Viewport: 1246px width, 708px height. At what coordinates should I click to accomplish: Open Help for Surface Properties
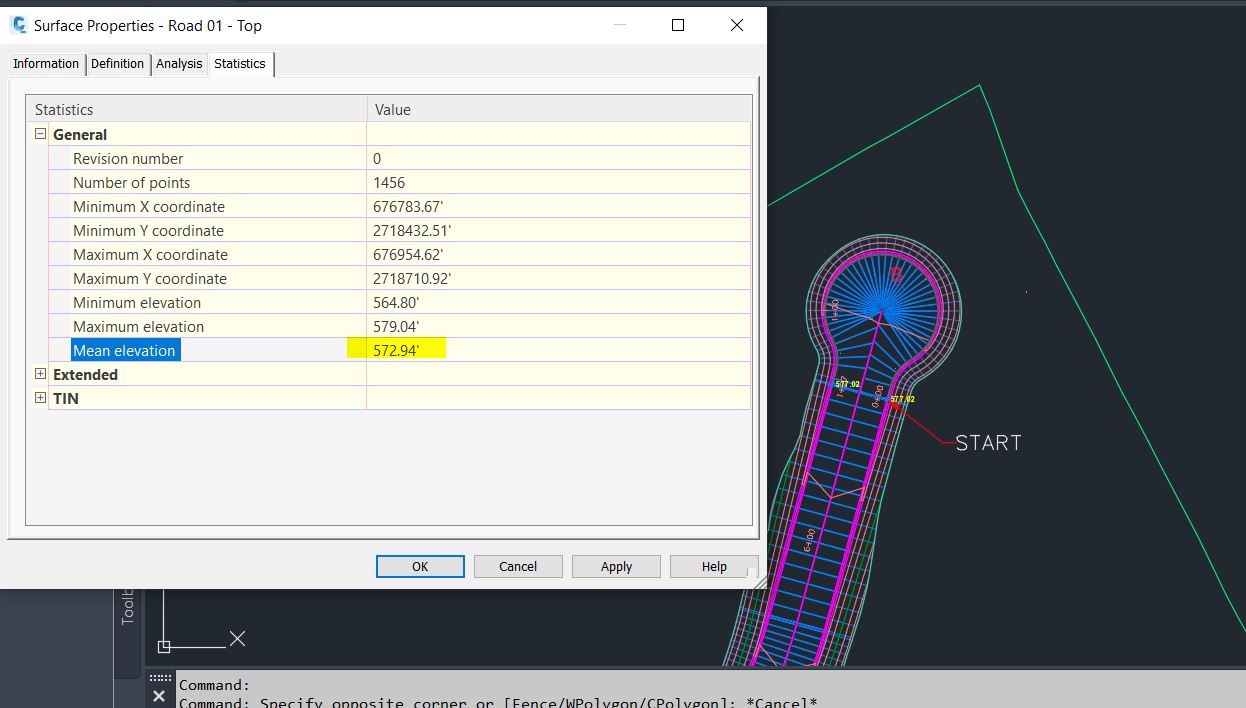tap(713, 566)
